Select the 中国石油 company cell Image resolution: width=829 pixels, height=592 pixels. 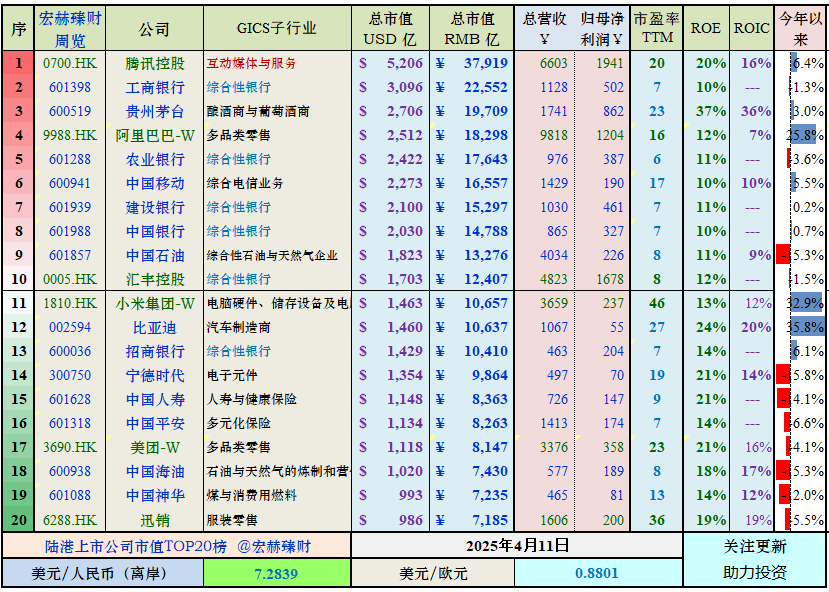tap(154, 255)
